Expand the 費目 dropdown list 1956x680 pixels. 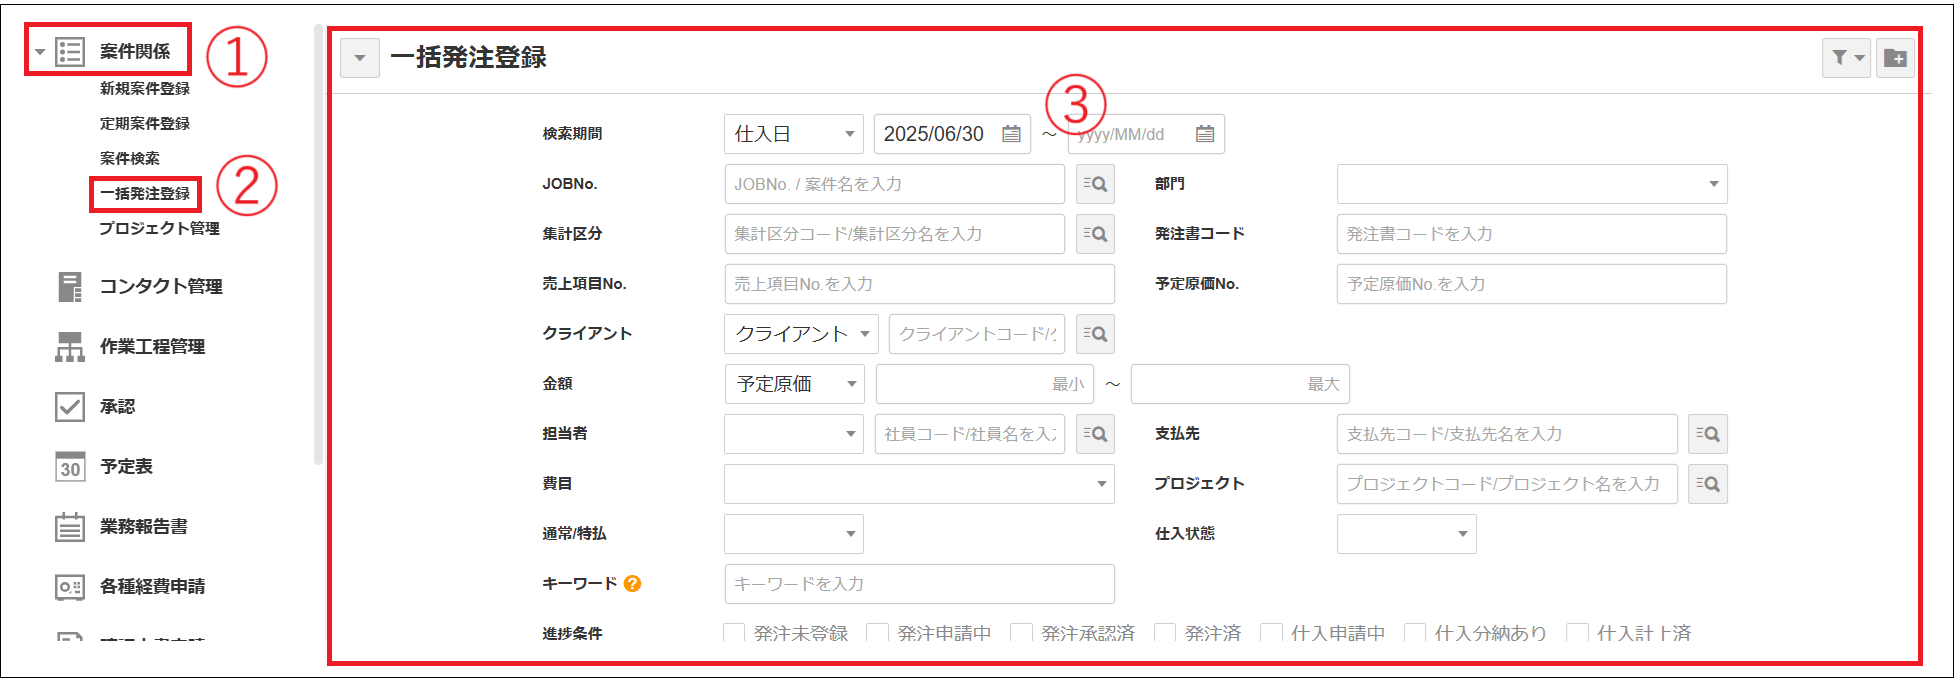point(918,484)
